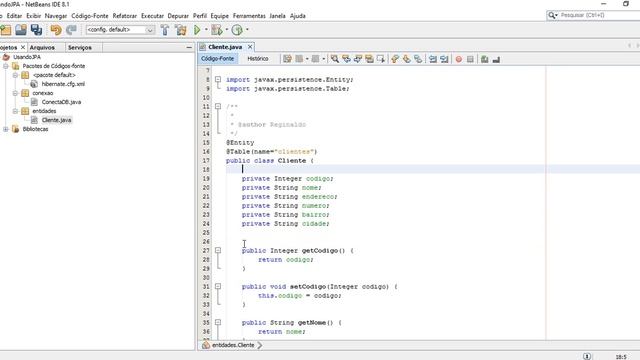Open the config. default dropdown
This screenshot has height=360, width=640.
(150, 30)
